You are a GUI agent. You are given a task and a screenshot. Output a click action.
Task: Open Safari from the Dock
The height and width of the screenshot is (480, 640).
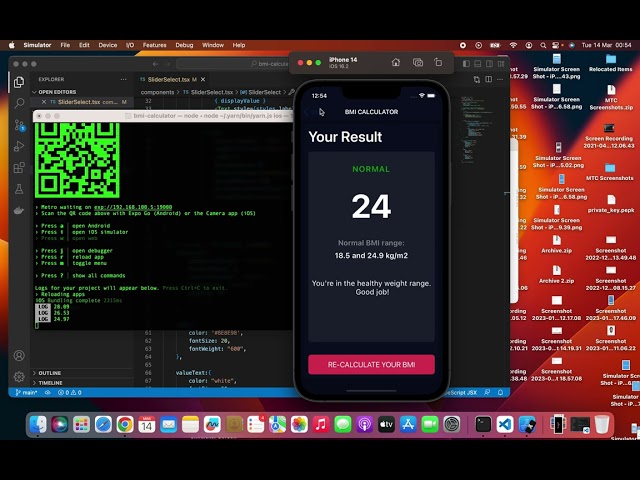[x=103, y=424]
